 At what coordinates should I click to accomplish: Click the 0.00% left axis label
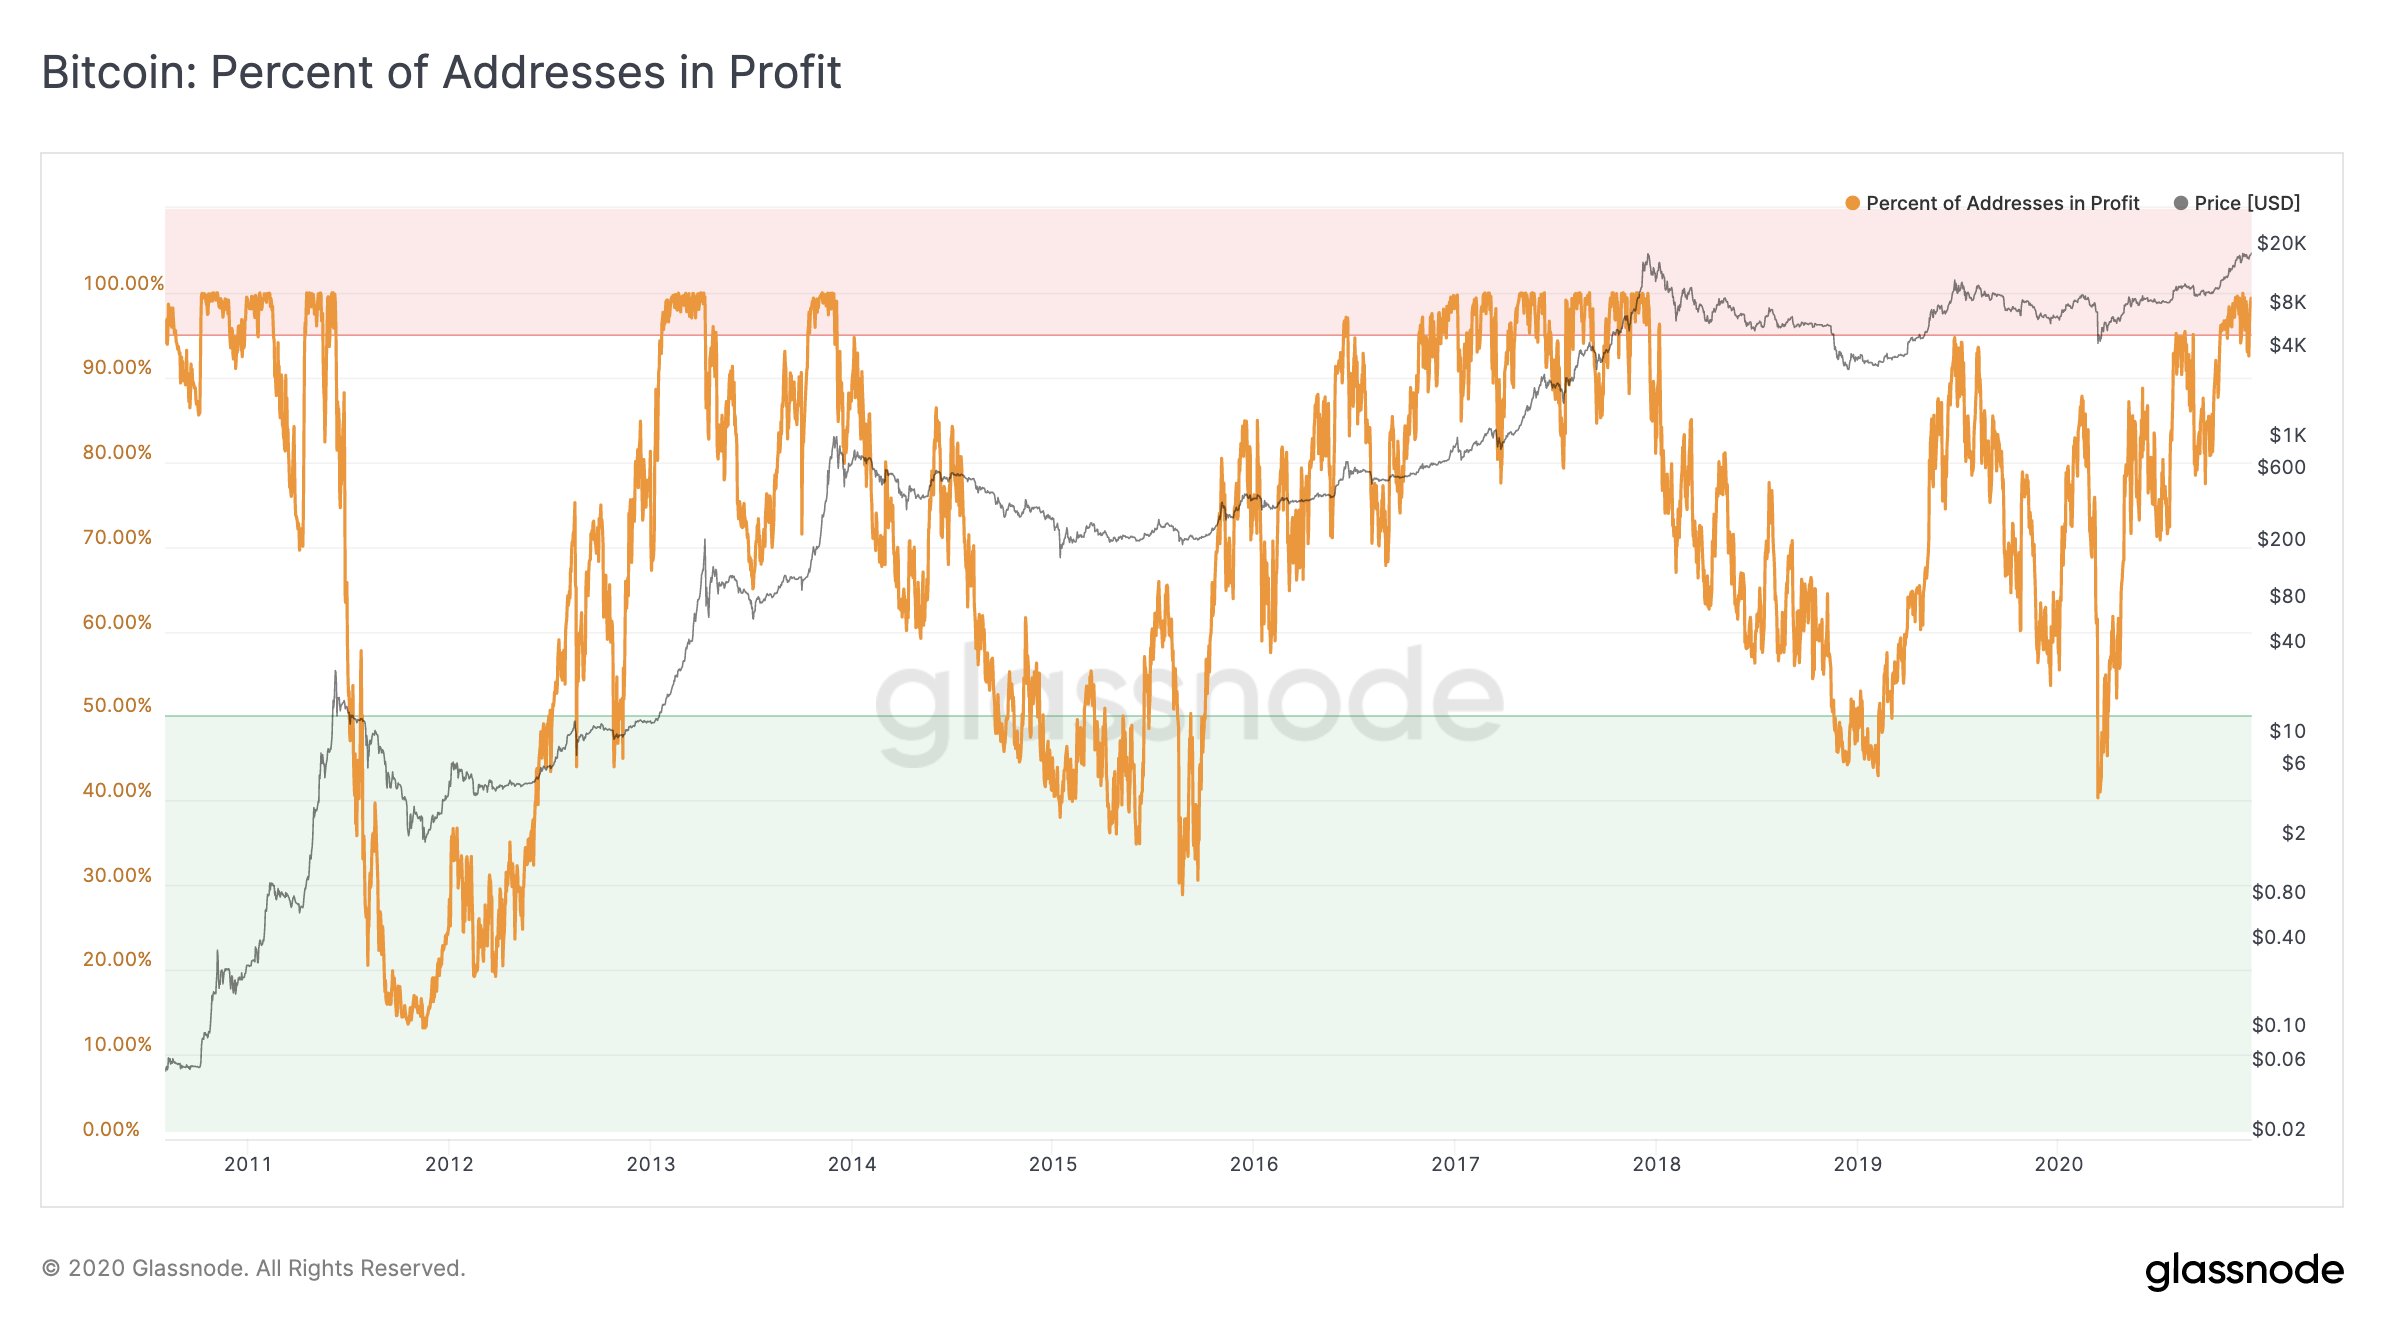click(111, 1129)
